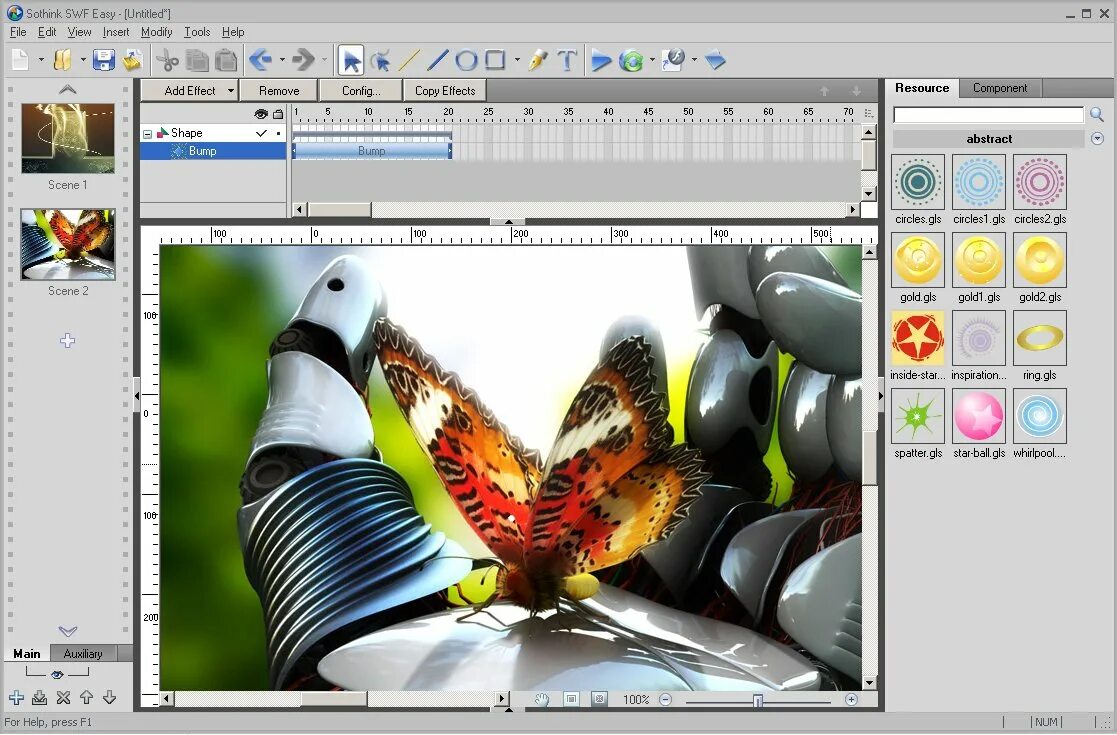The height and width of the screenshot is (735, 1117).
Task: Click the Undo blue arrow
Action: point(261,61)
